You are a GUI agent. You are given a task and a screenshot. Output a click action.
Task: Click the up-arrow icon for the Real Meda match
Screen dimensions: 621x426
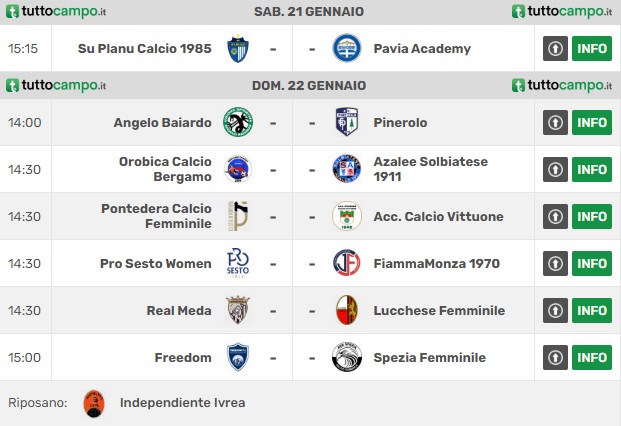555,310
